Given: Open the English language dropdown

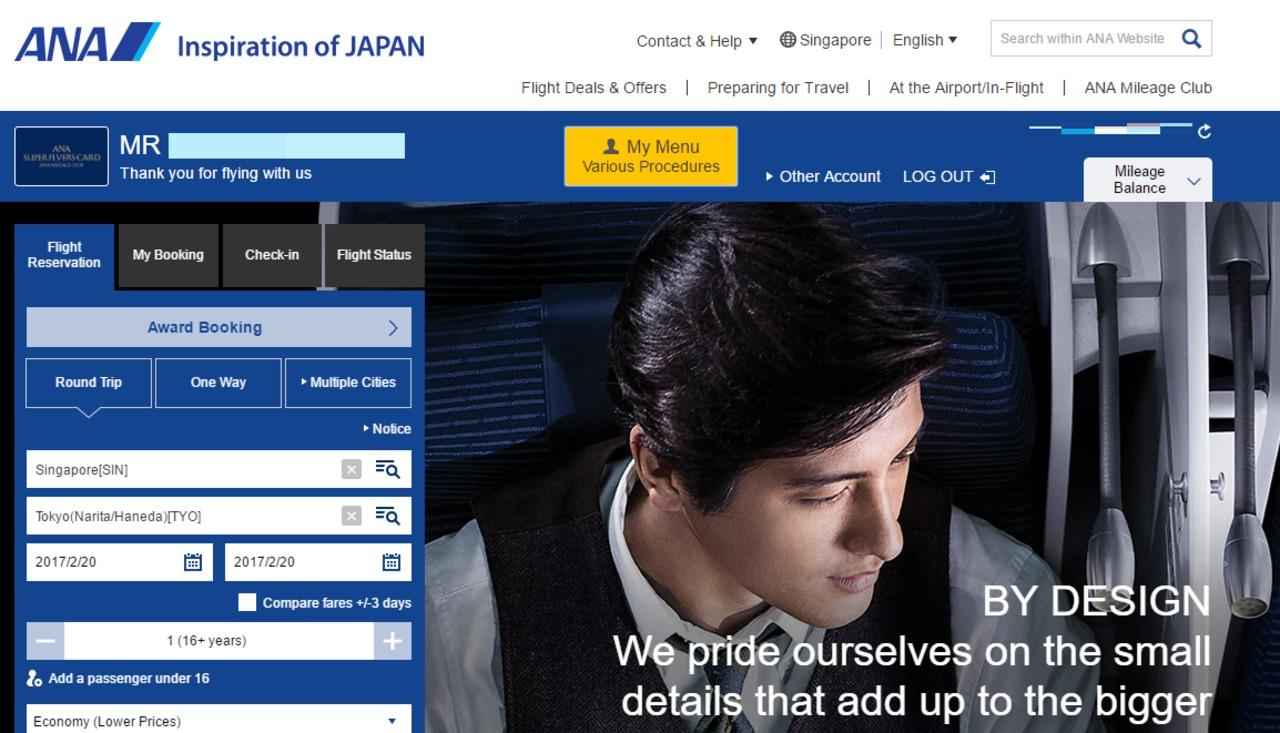Looking at the screenshot, I should [924, 40].
